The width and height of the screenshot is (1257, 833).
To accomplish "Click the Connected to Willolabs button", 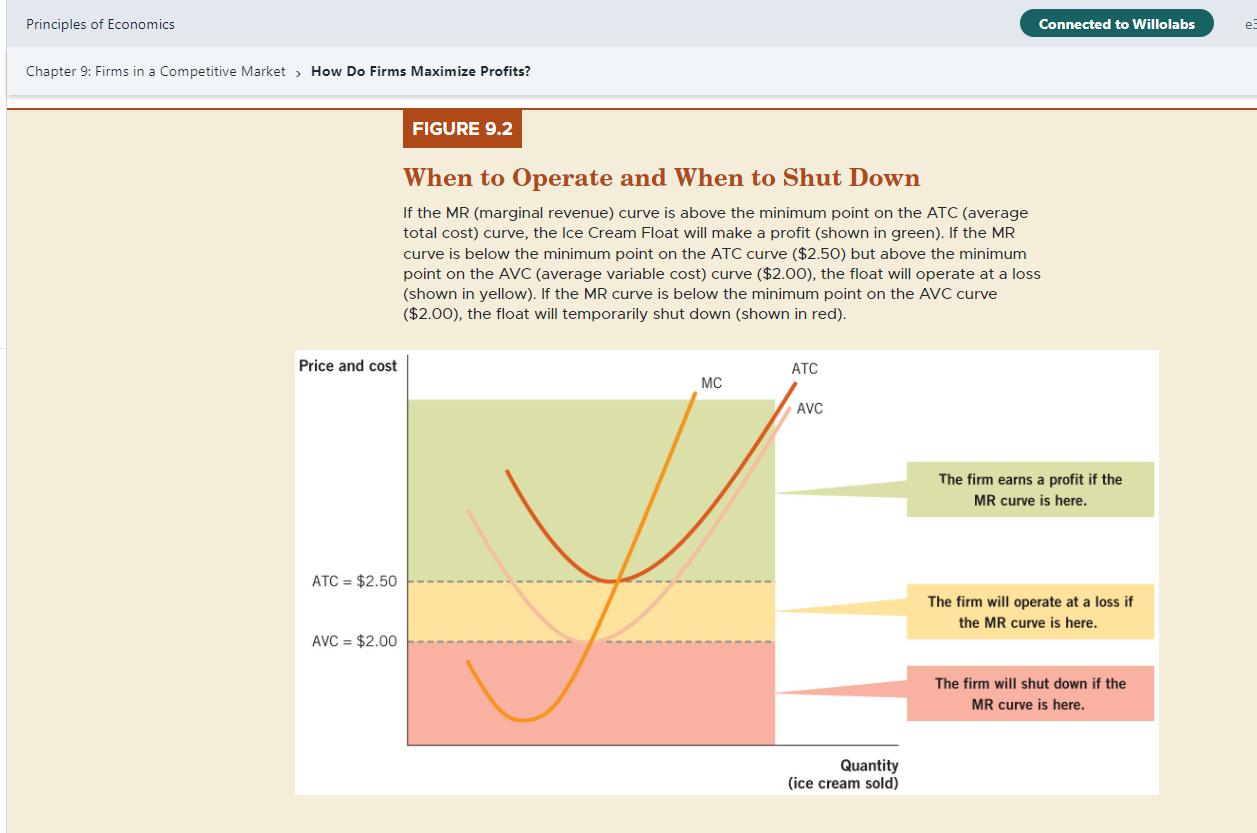I will point(1116,22).
